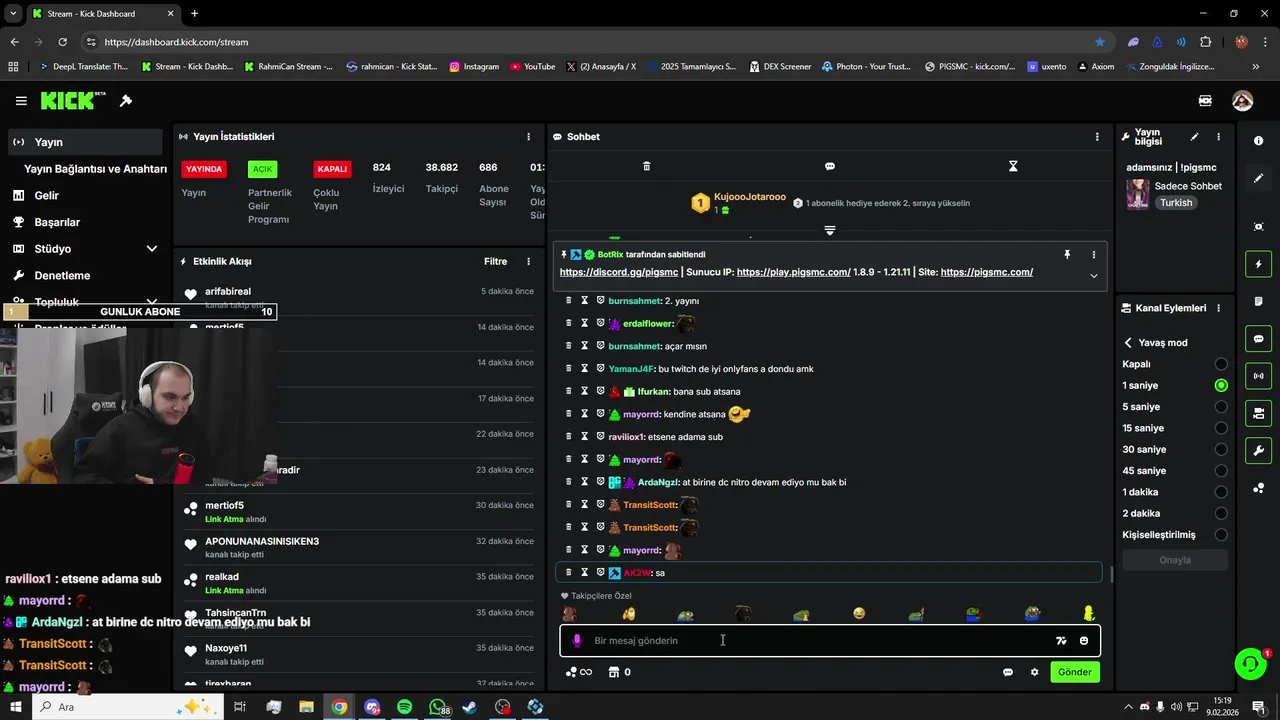The width and height of the screenshot is (1280, 720).
Task: Click the broadcast signal icon in right sidebar
Action: tap(1259, 376)
